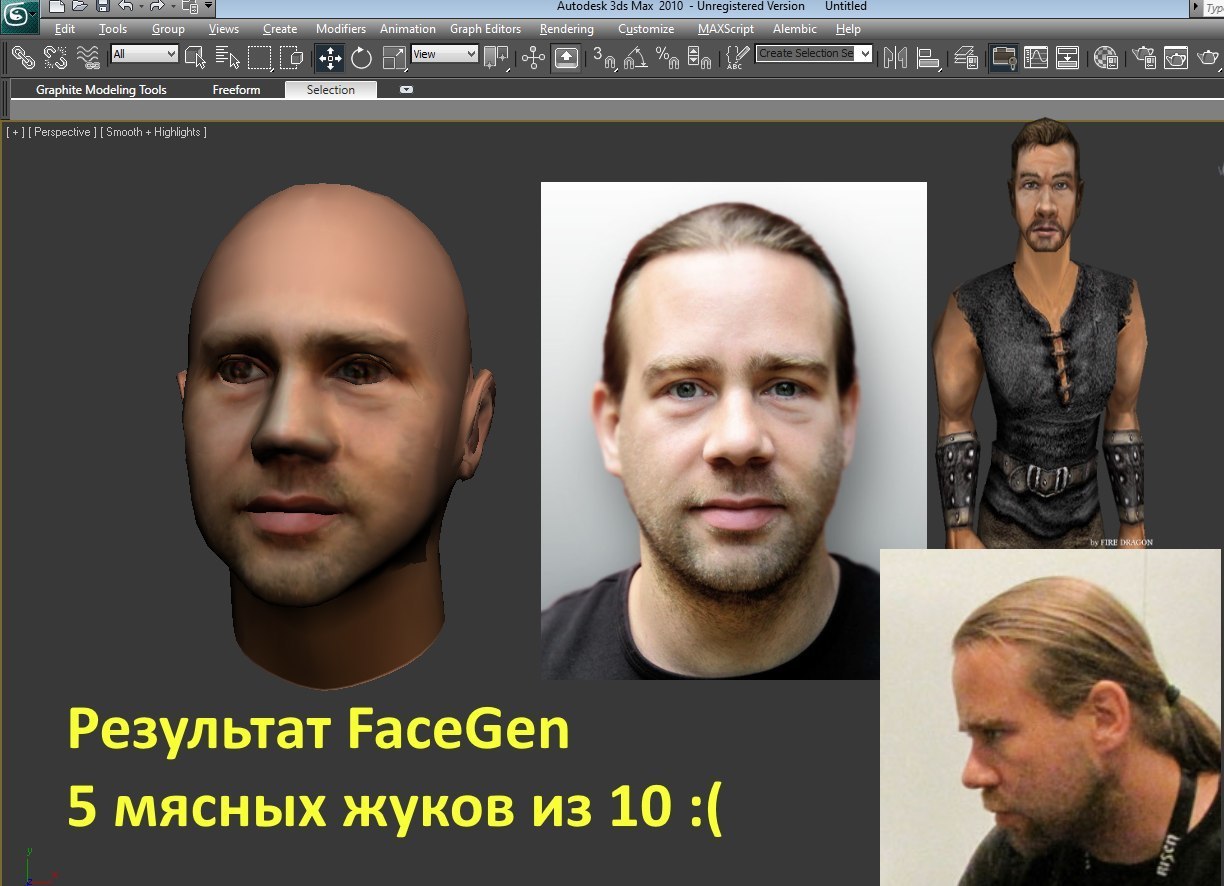Image resolution: width=1224 pixels, height=886 pixels.
Task: Toggle Percent Snap in toolbar
Action: coord(666,58)
